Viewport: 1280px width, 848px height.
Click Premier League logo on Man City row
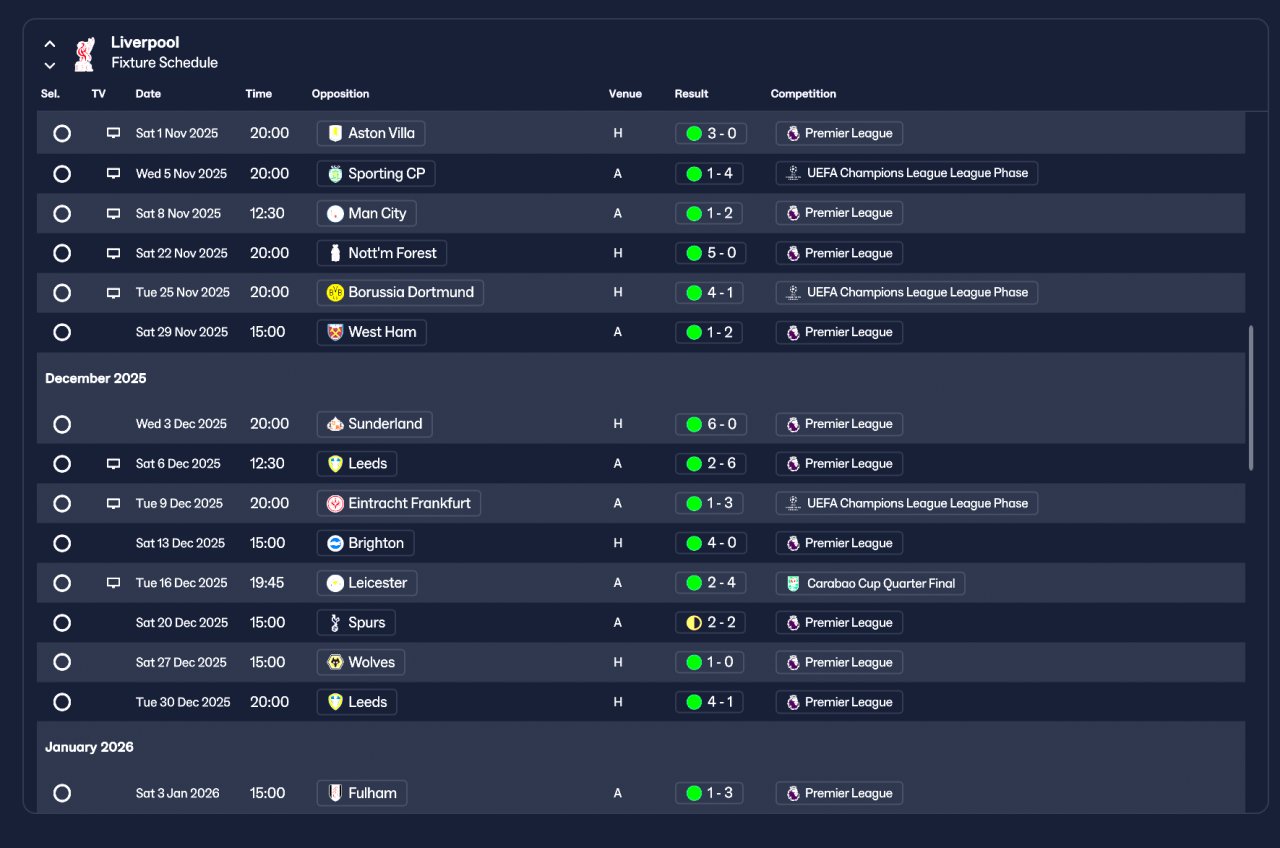coord(793,213)
